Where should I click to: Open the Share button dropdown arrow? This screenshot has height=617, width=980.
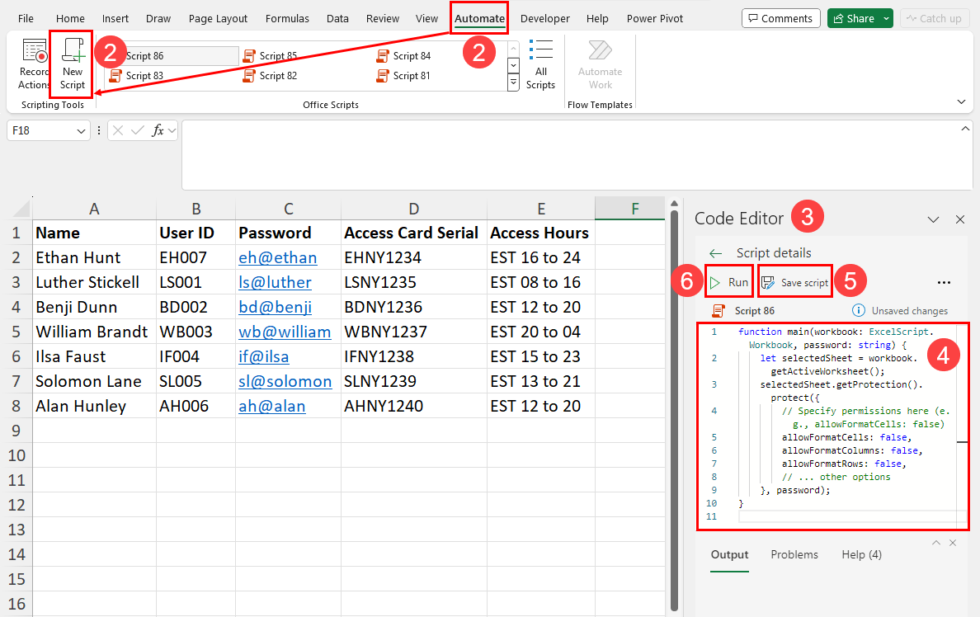point(886,18)
